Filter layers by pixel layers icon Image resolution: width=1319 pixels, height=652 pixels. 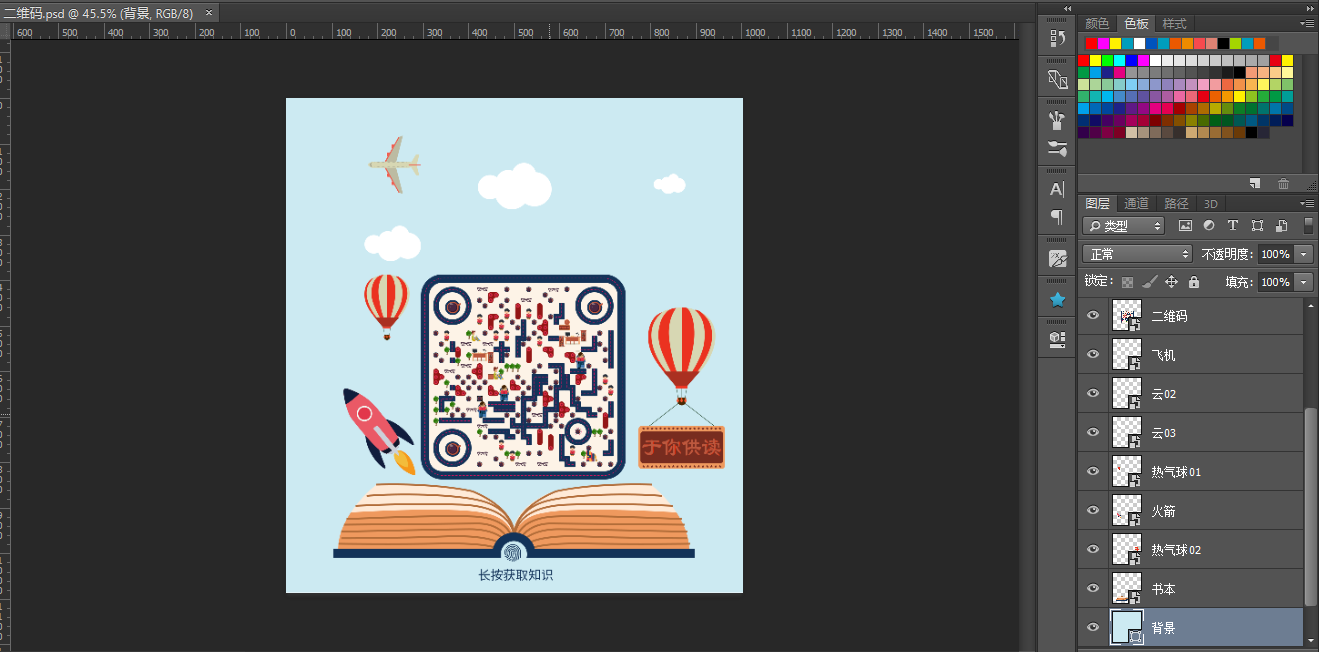pyautogui.click(x=1186, y=226)
